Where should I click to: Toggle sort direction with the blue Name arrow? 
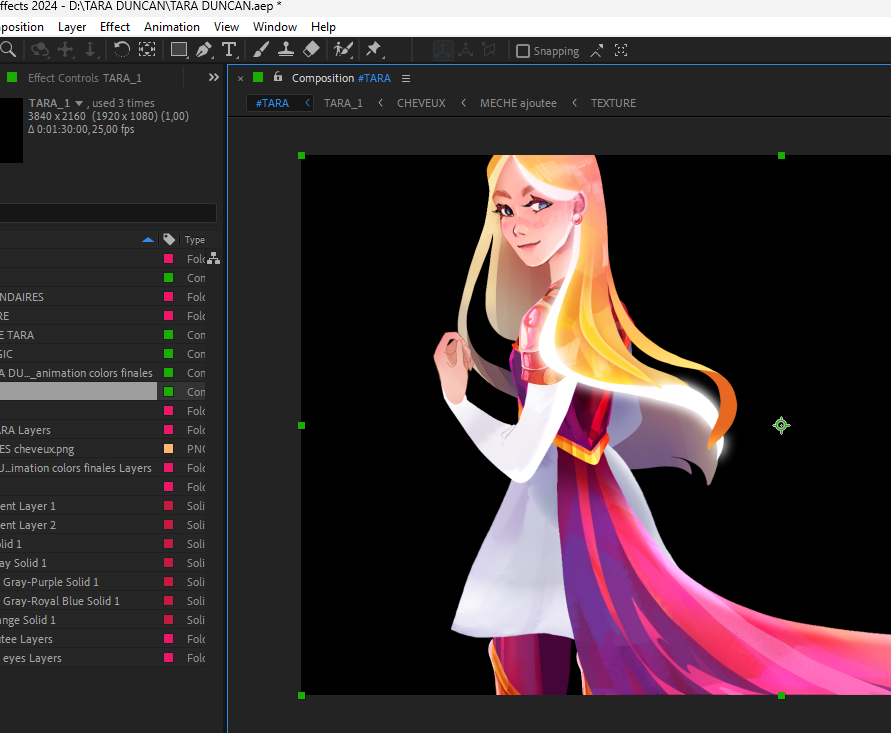[x=148, y=240]
